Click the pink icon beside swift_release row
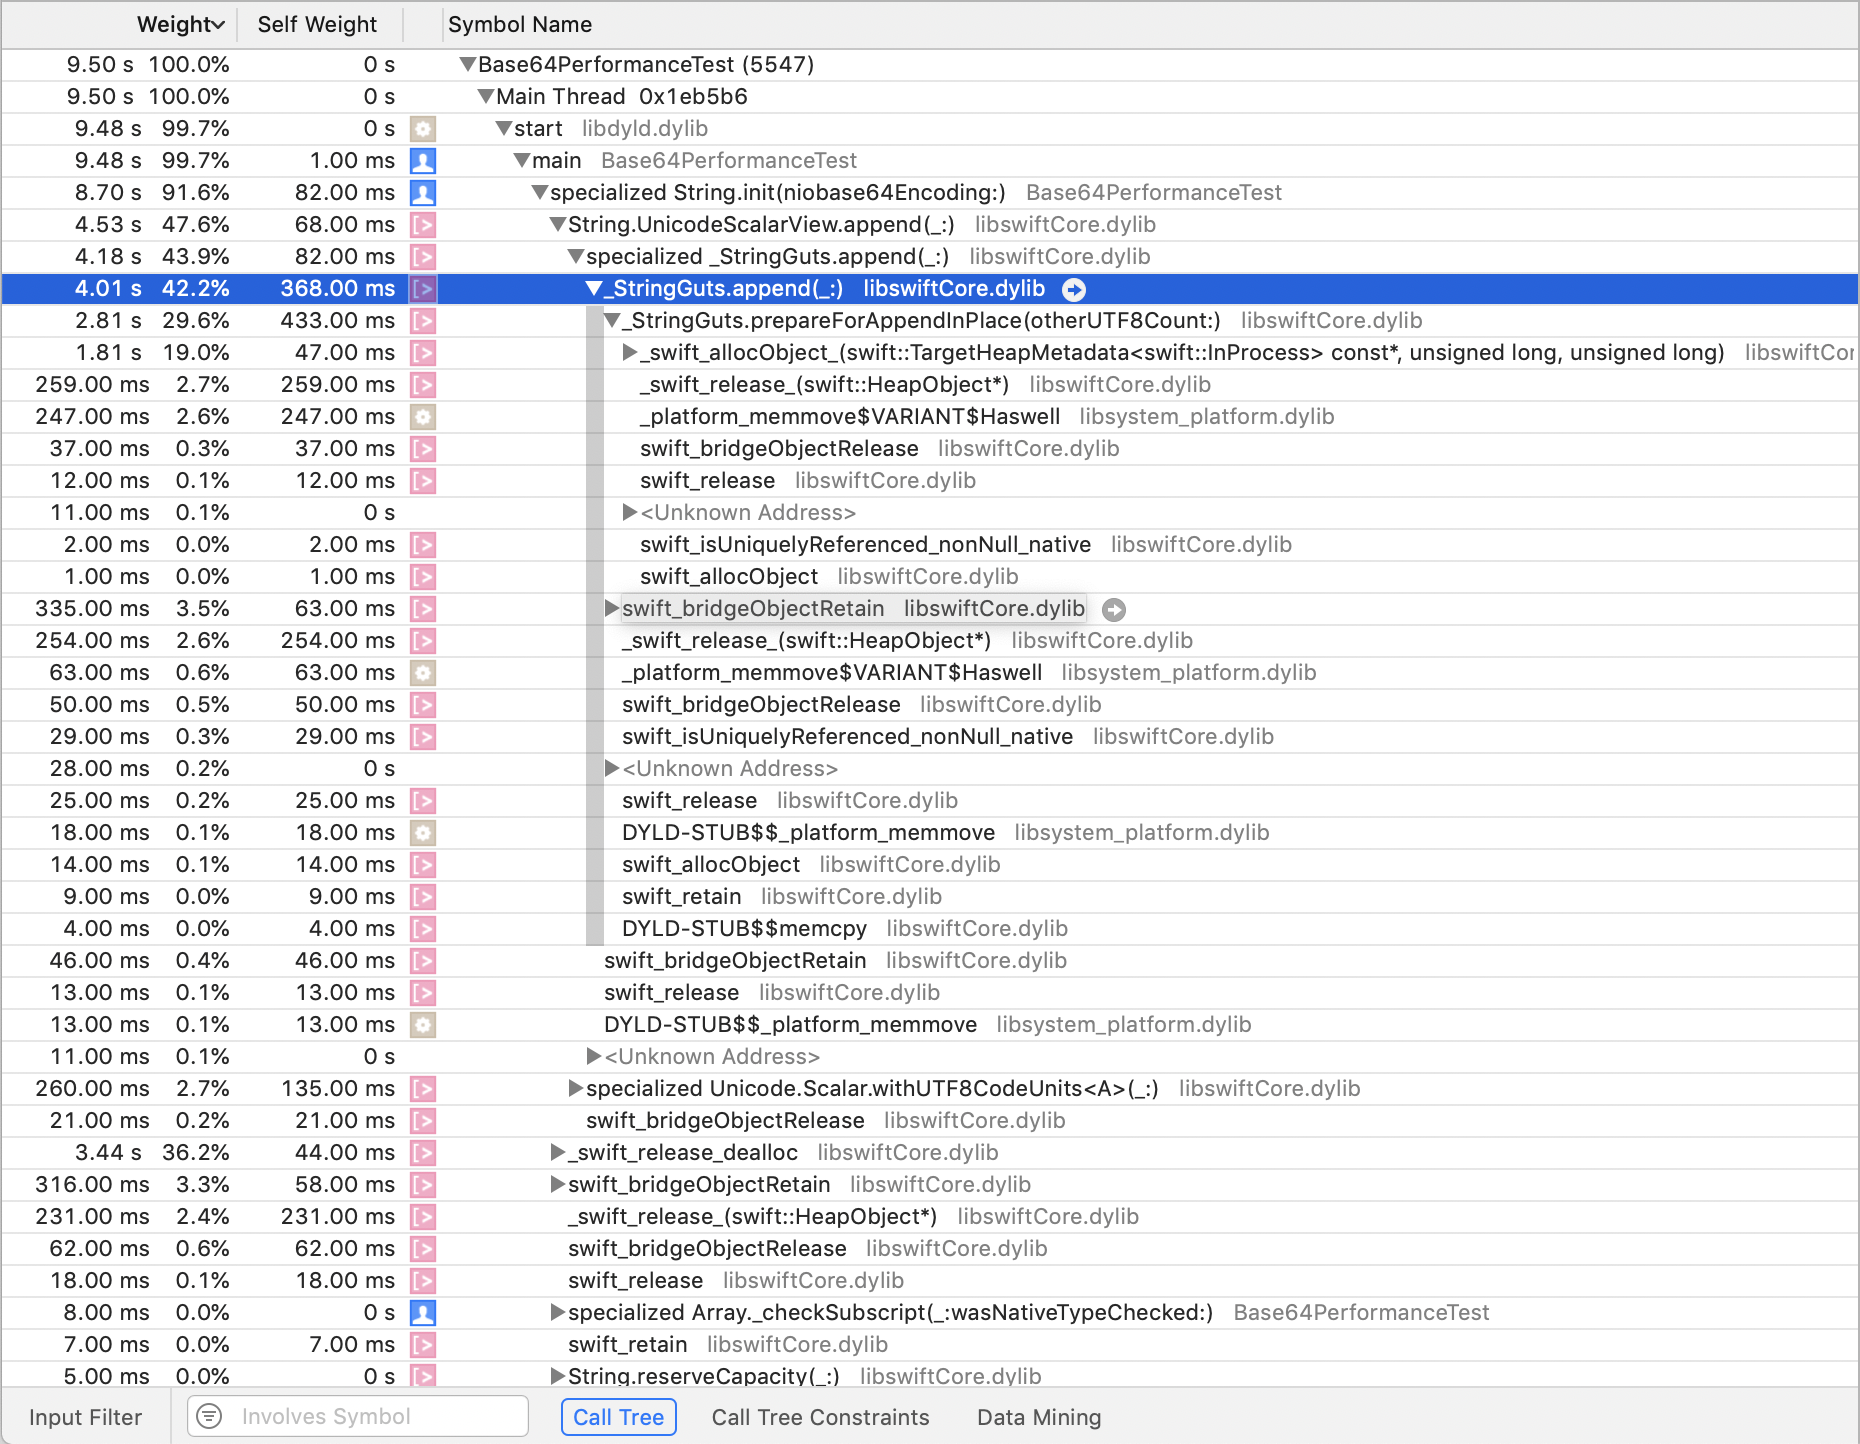Screen dimensions: 1860x1444 click(x=422, y=481)
